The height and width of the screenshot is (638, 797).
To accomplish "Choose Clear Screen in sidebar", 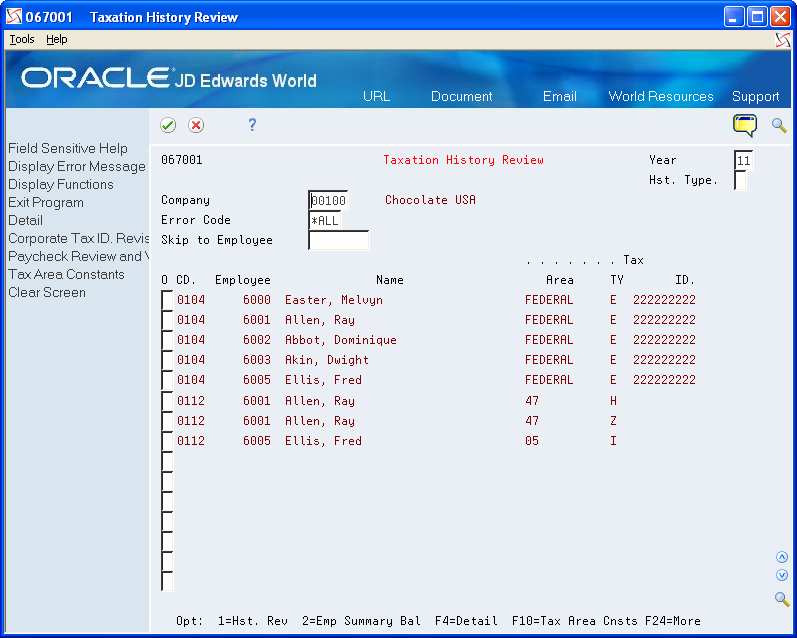I will pos(47,292).
